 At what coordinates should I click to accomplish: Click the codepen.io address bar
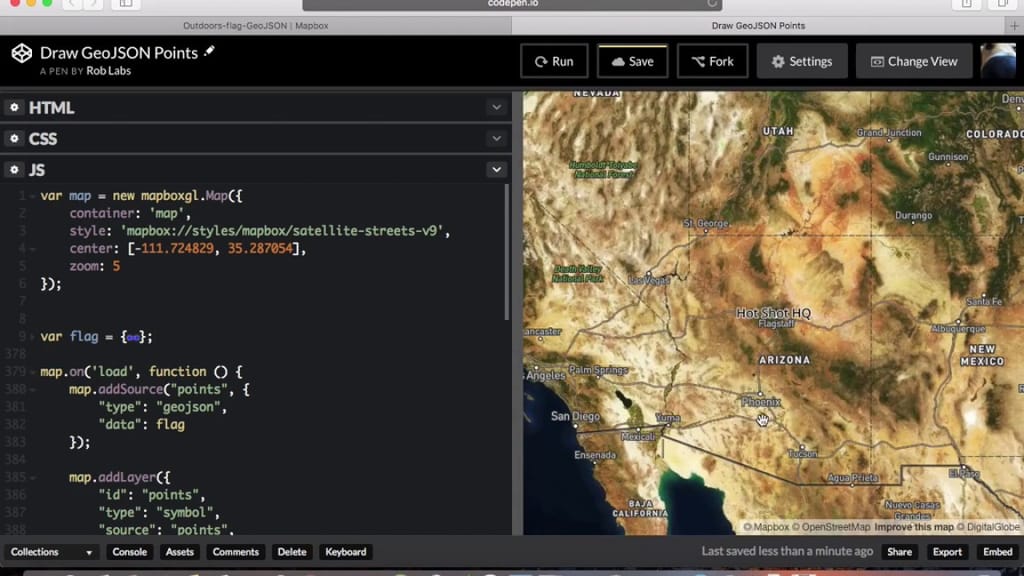[x=513, y=4]
